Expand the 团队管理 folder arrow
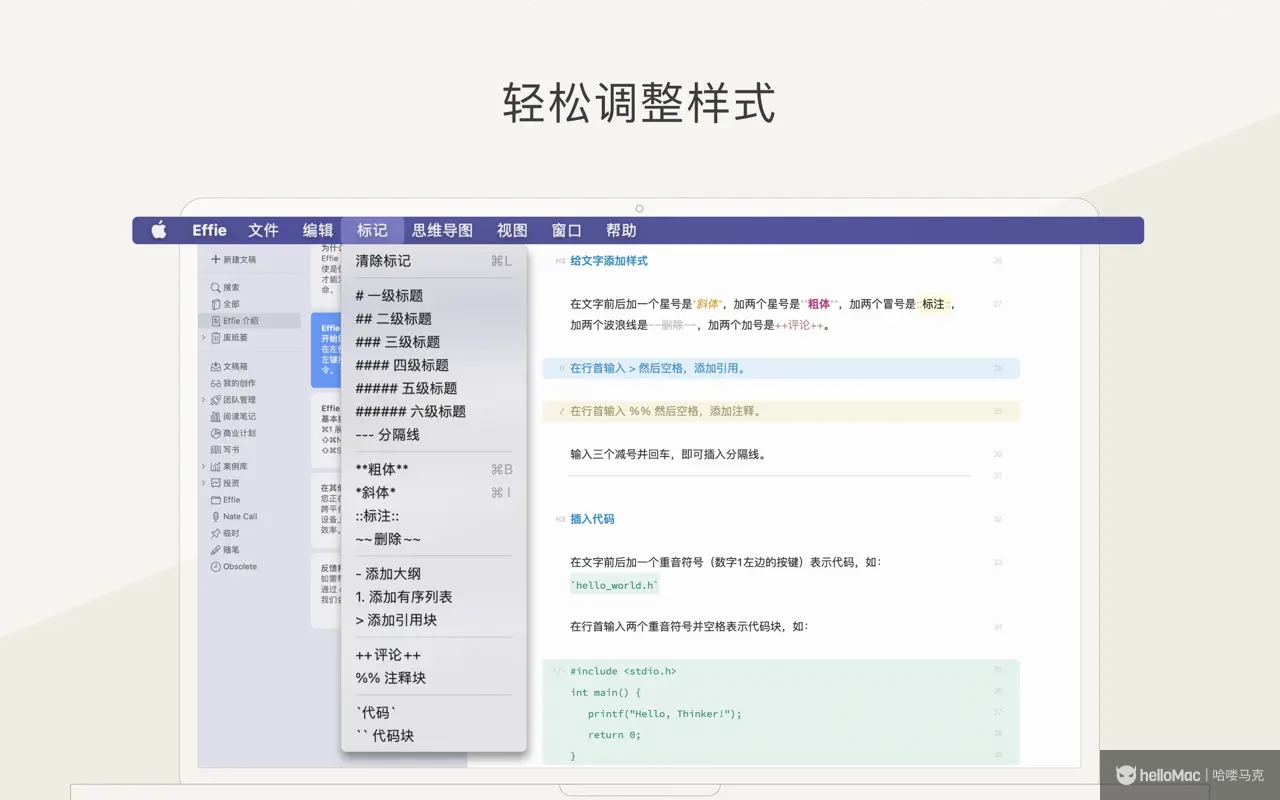Image resolution: width=1280 pixels, height=800 pixels. 204,400
